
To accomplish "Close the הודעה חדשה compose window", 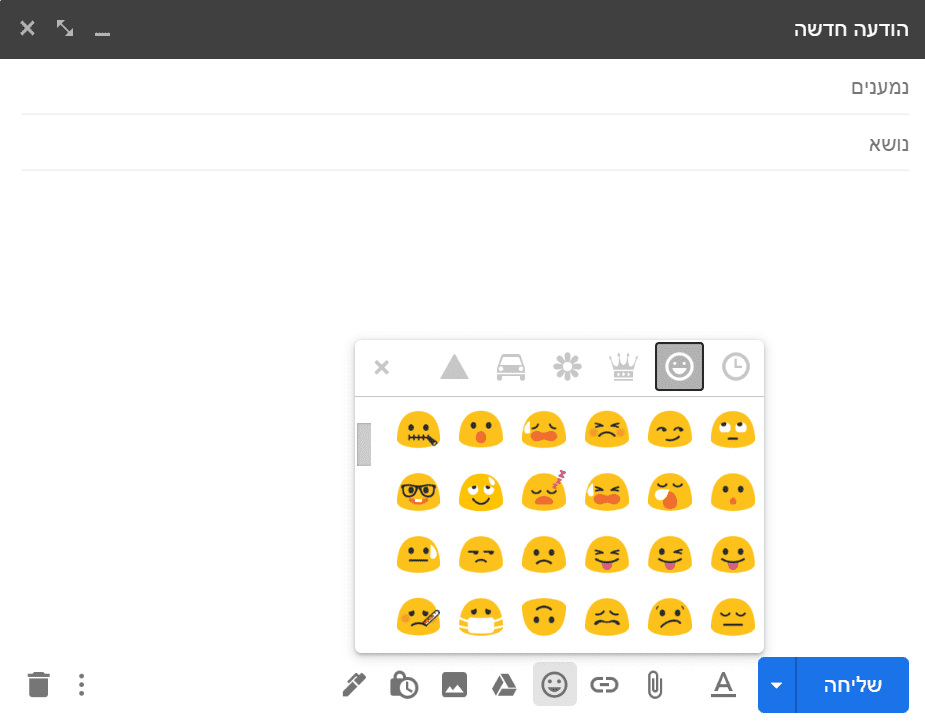I will 27,28.
